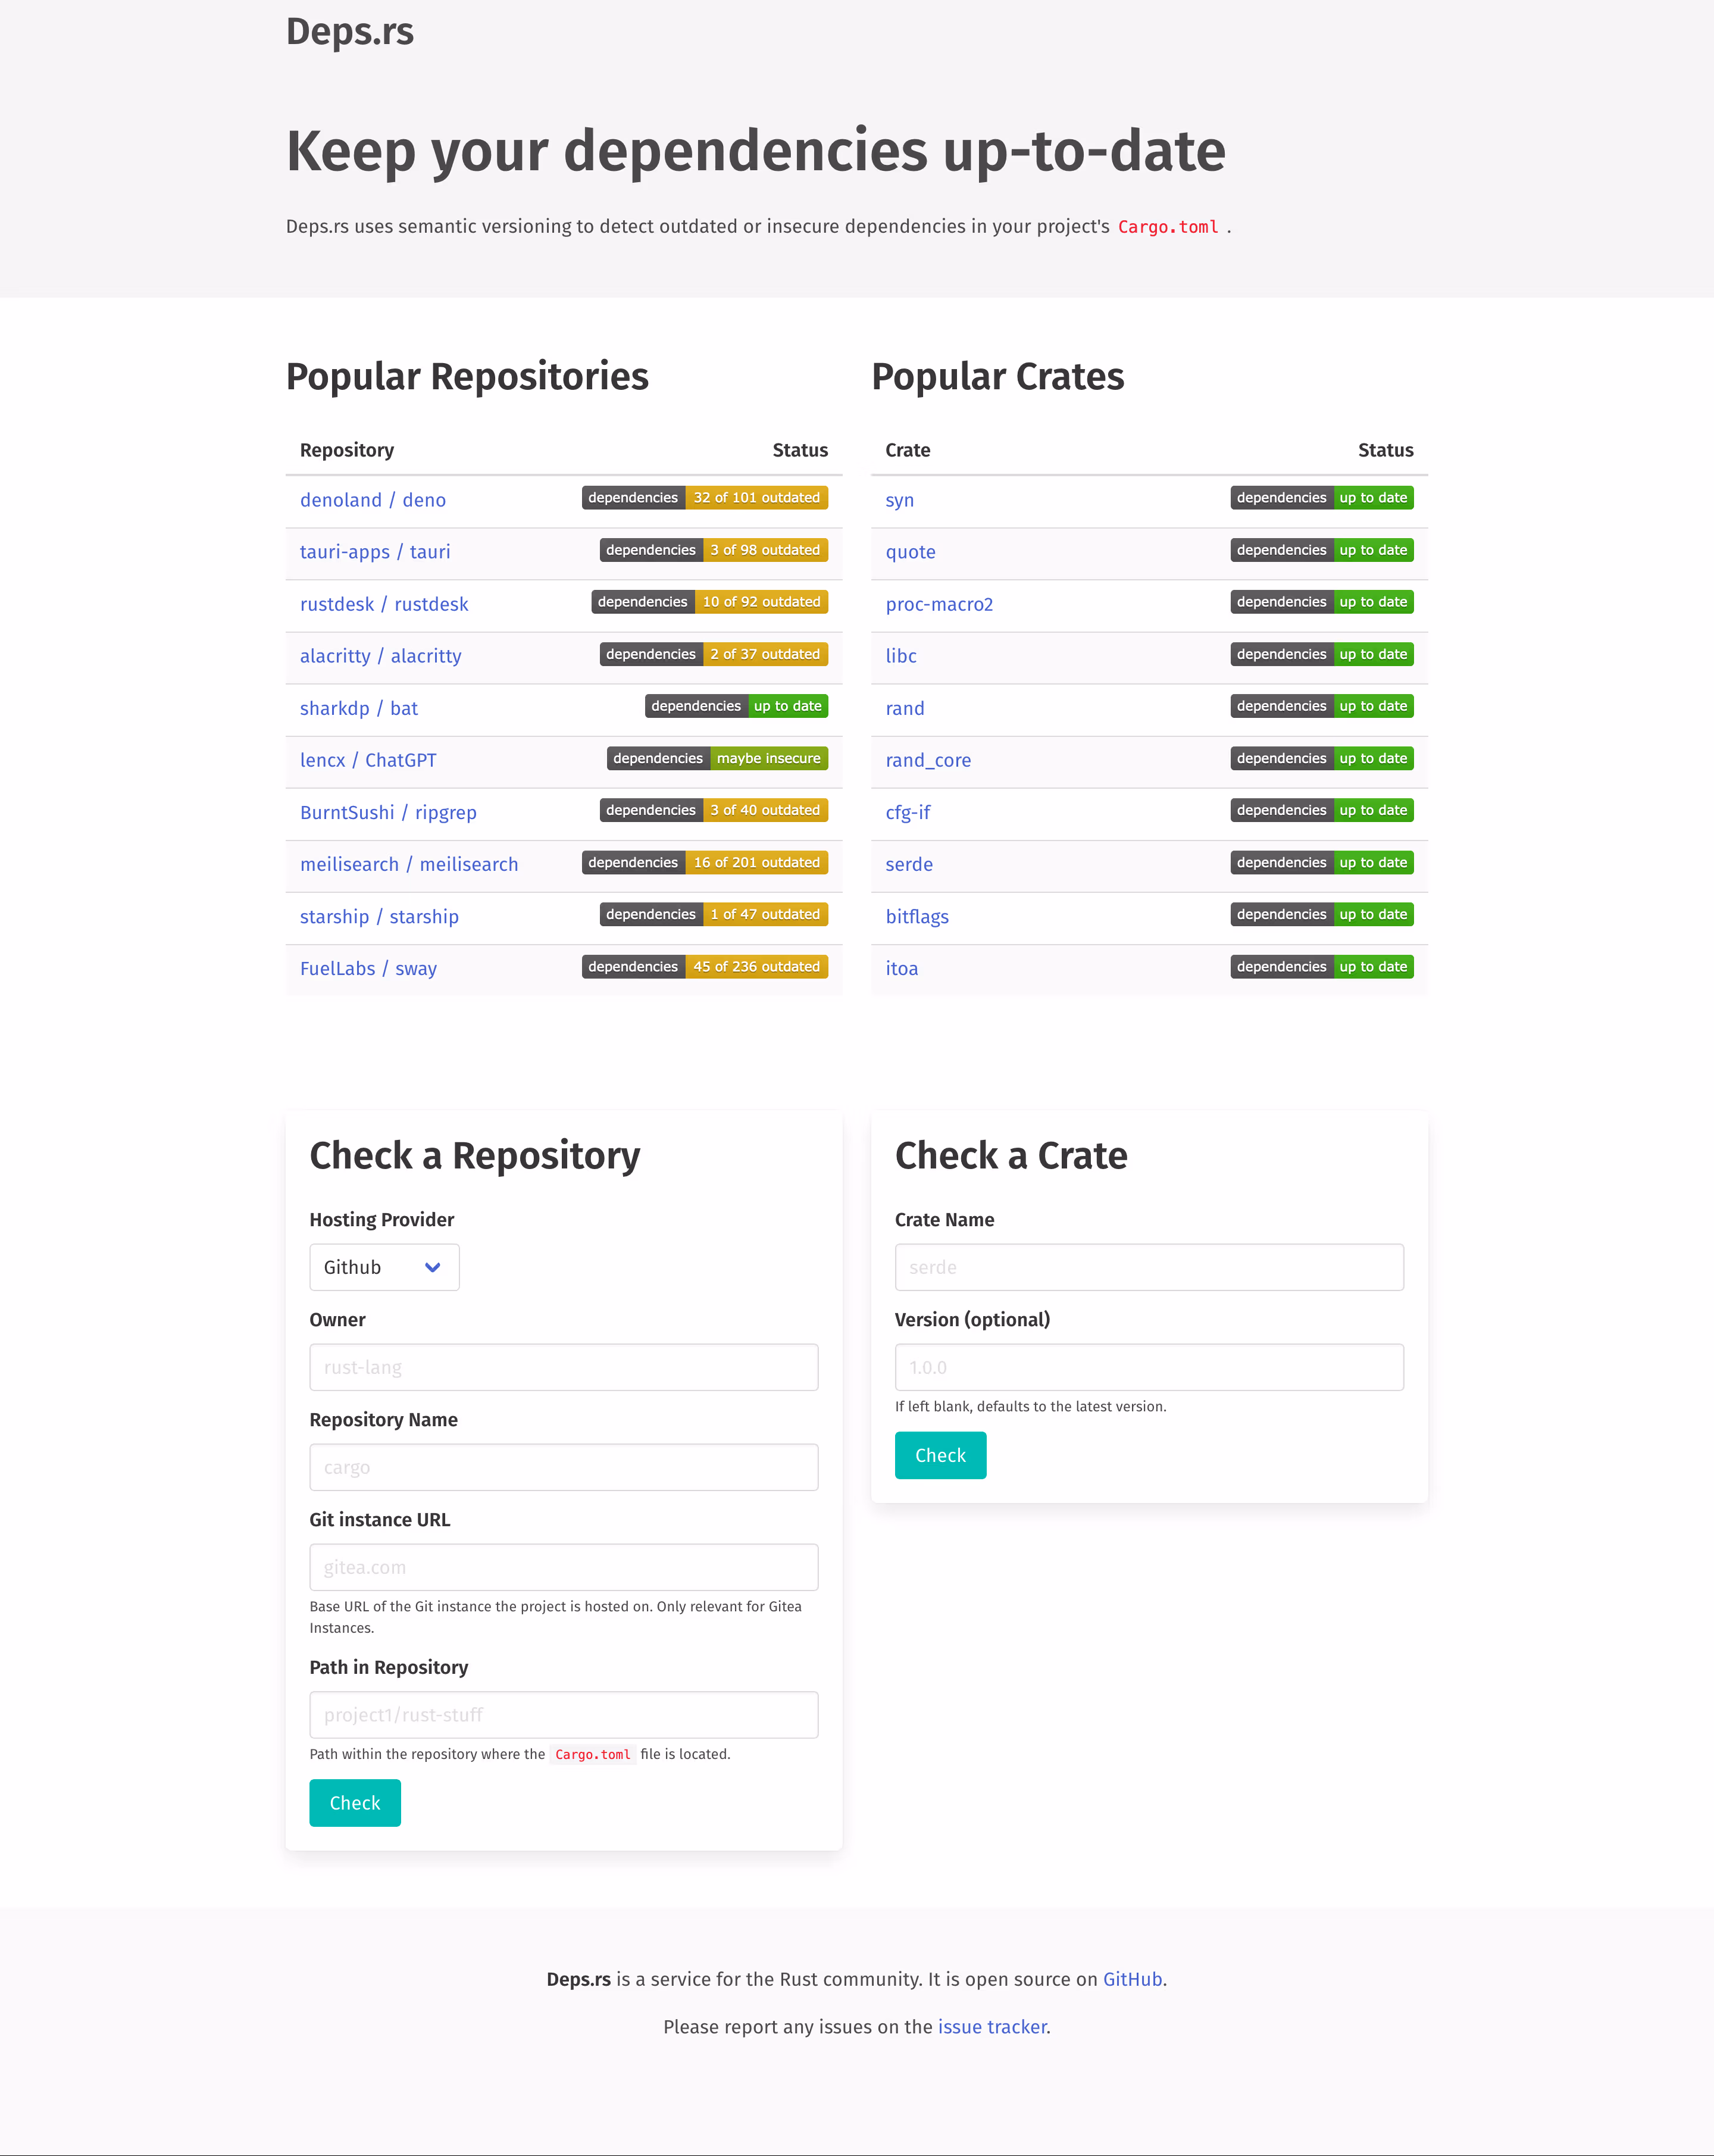Open the issue tracker footer link
This screenshot has height=2156, width=1714.
point(992,2027)
